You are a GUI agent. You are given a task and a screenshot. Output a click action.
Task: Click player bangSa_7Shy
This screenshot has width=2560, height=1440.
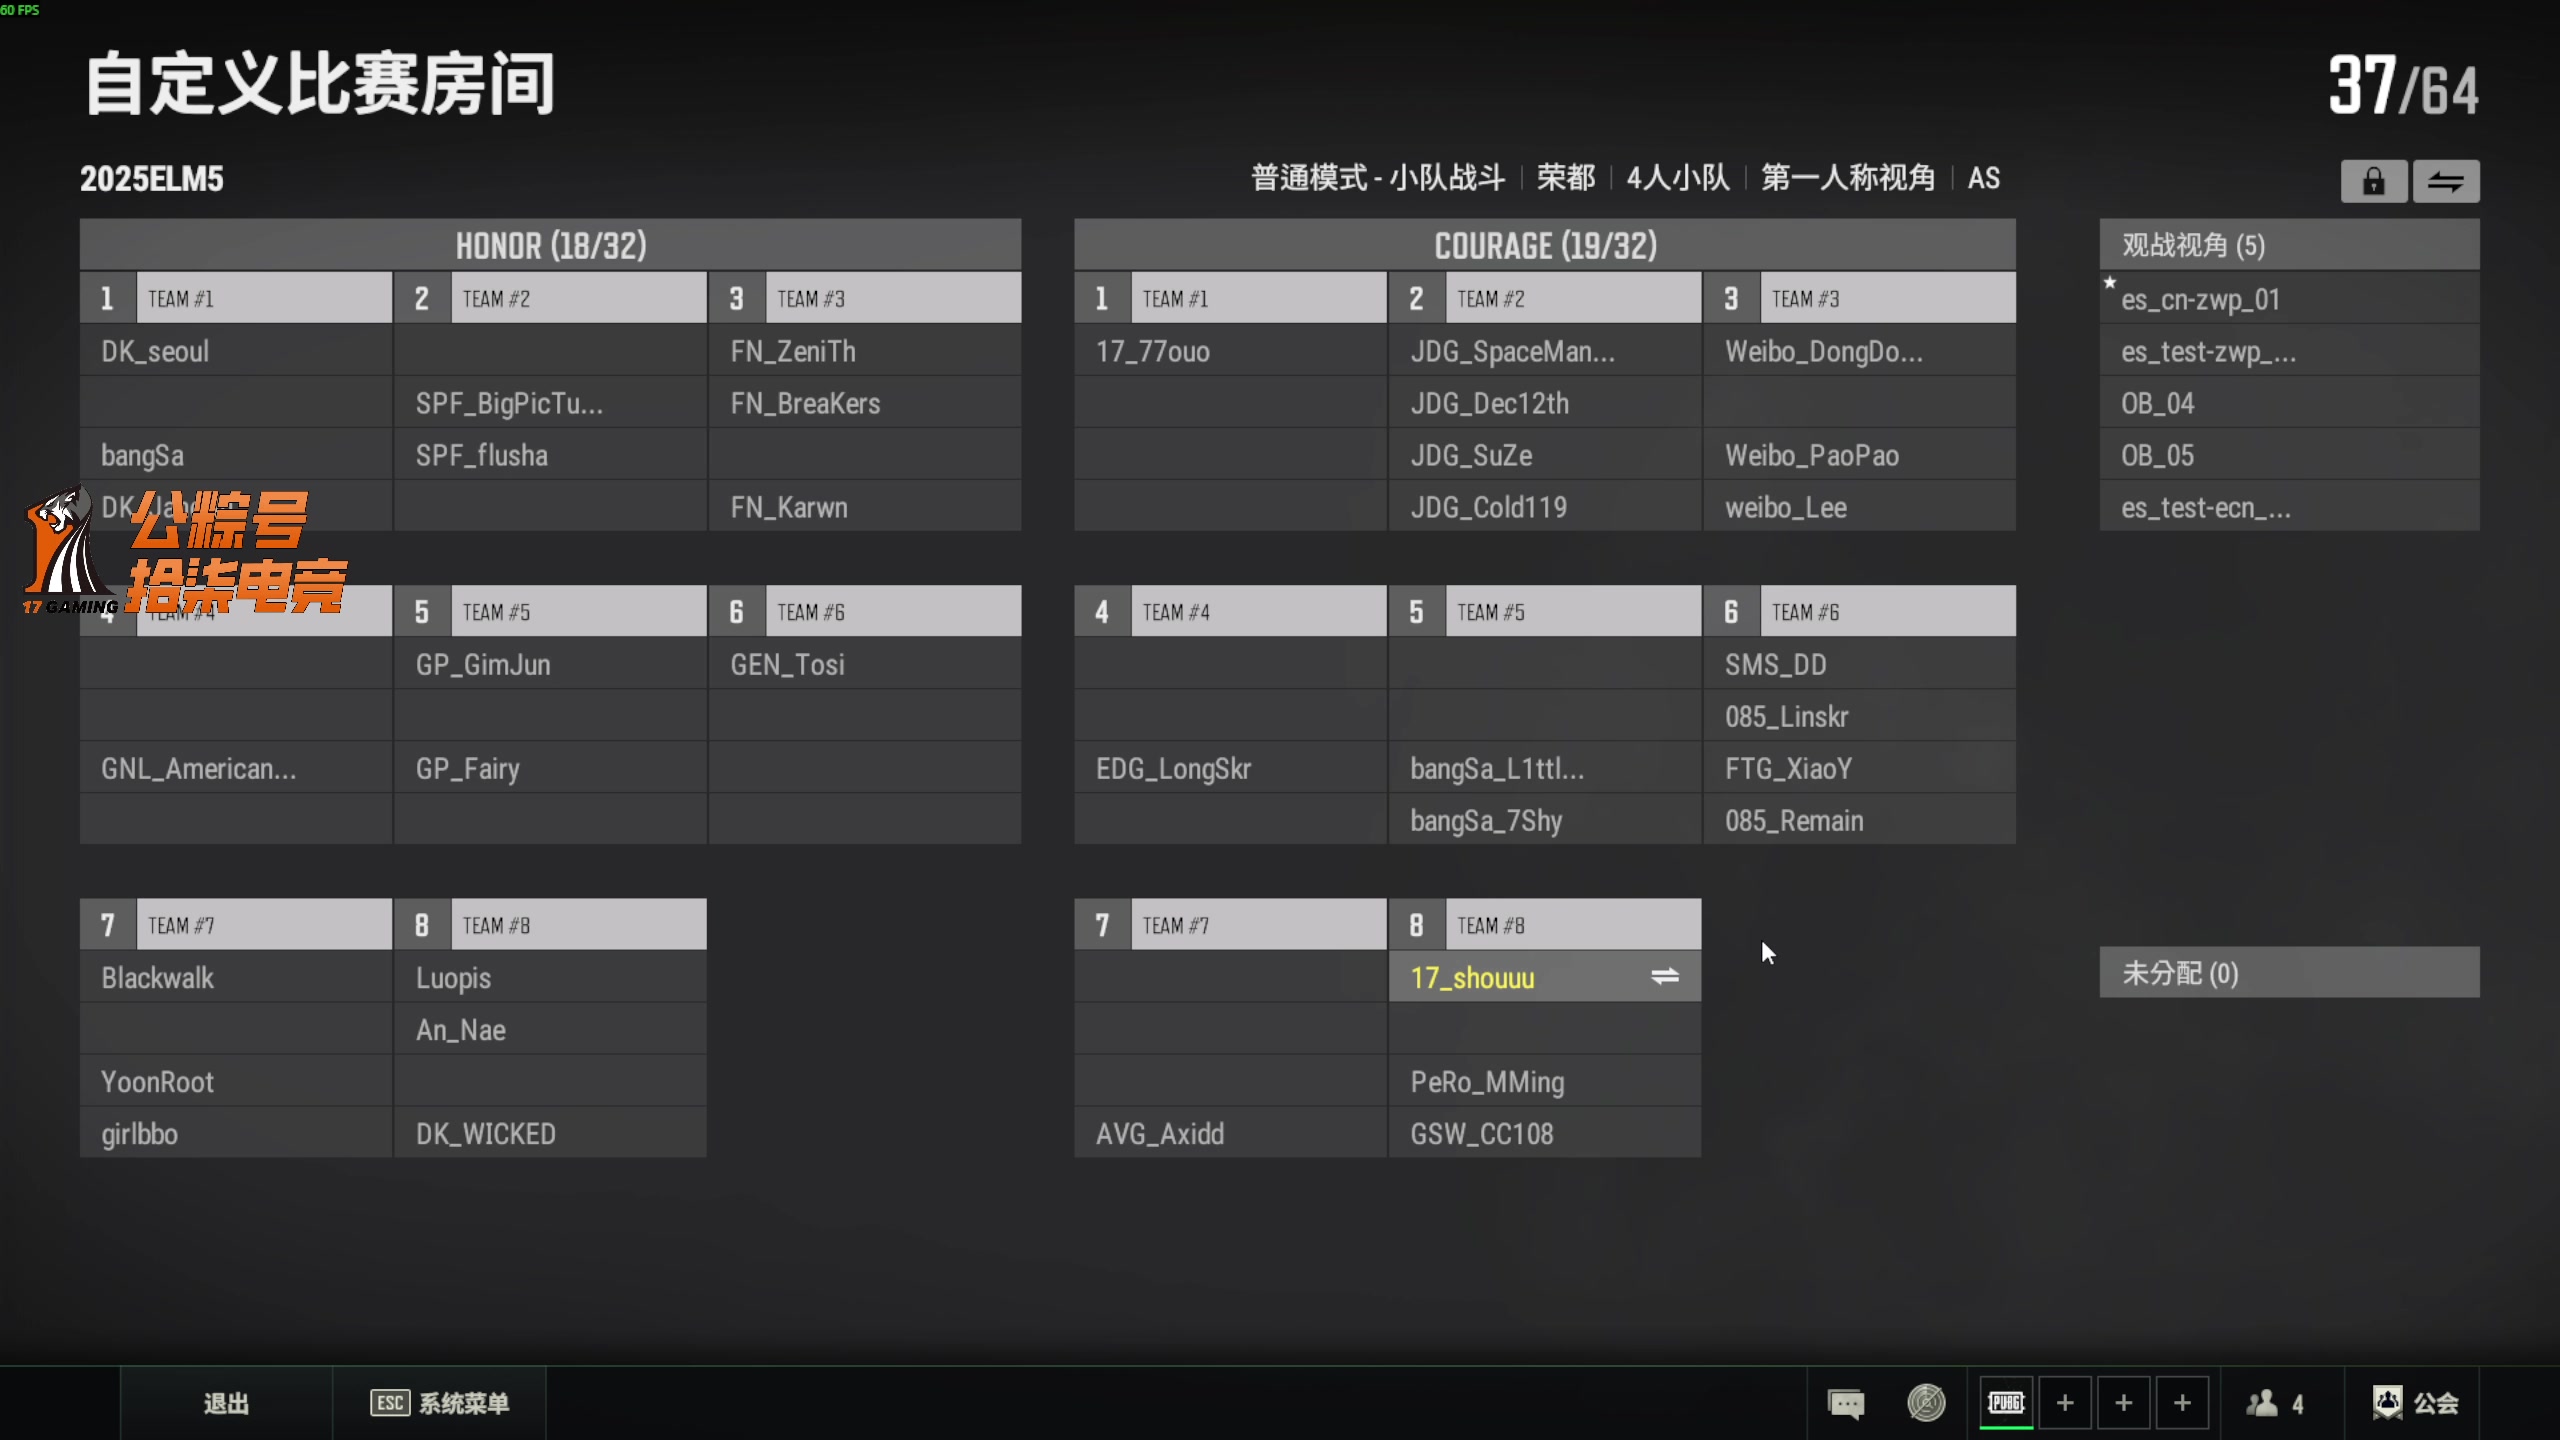coord(1545,820)
